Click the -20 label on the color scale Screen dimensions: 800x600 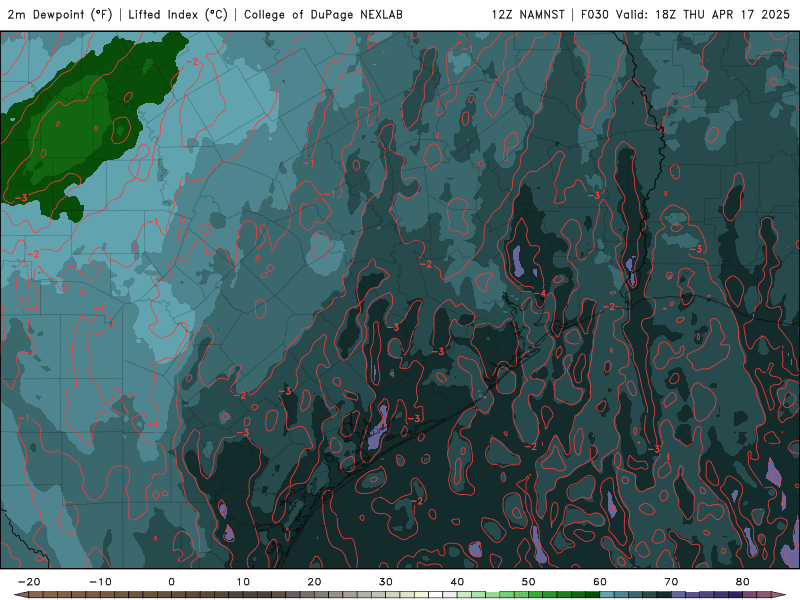29,582
